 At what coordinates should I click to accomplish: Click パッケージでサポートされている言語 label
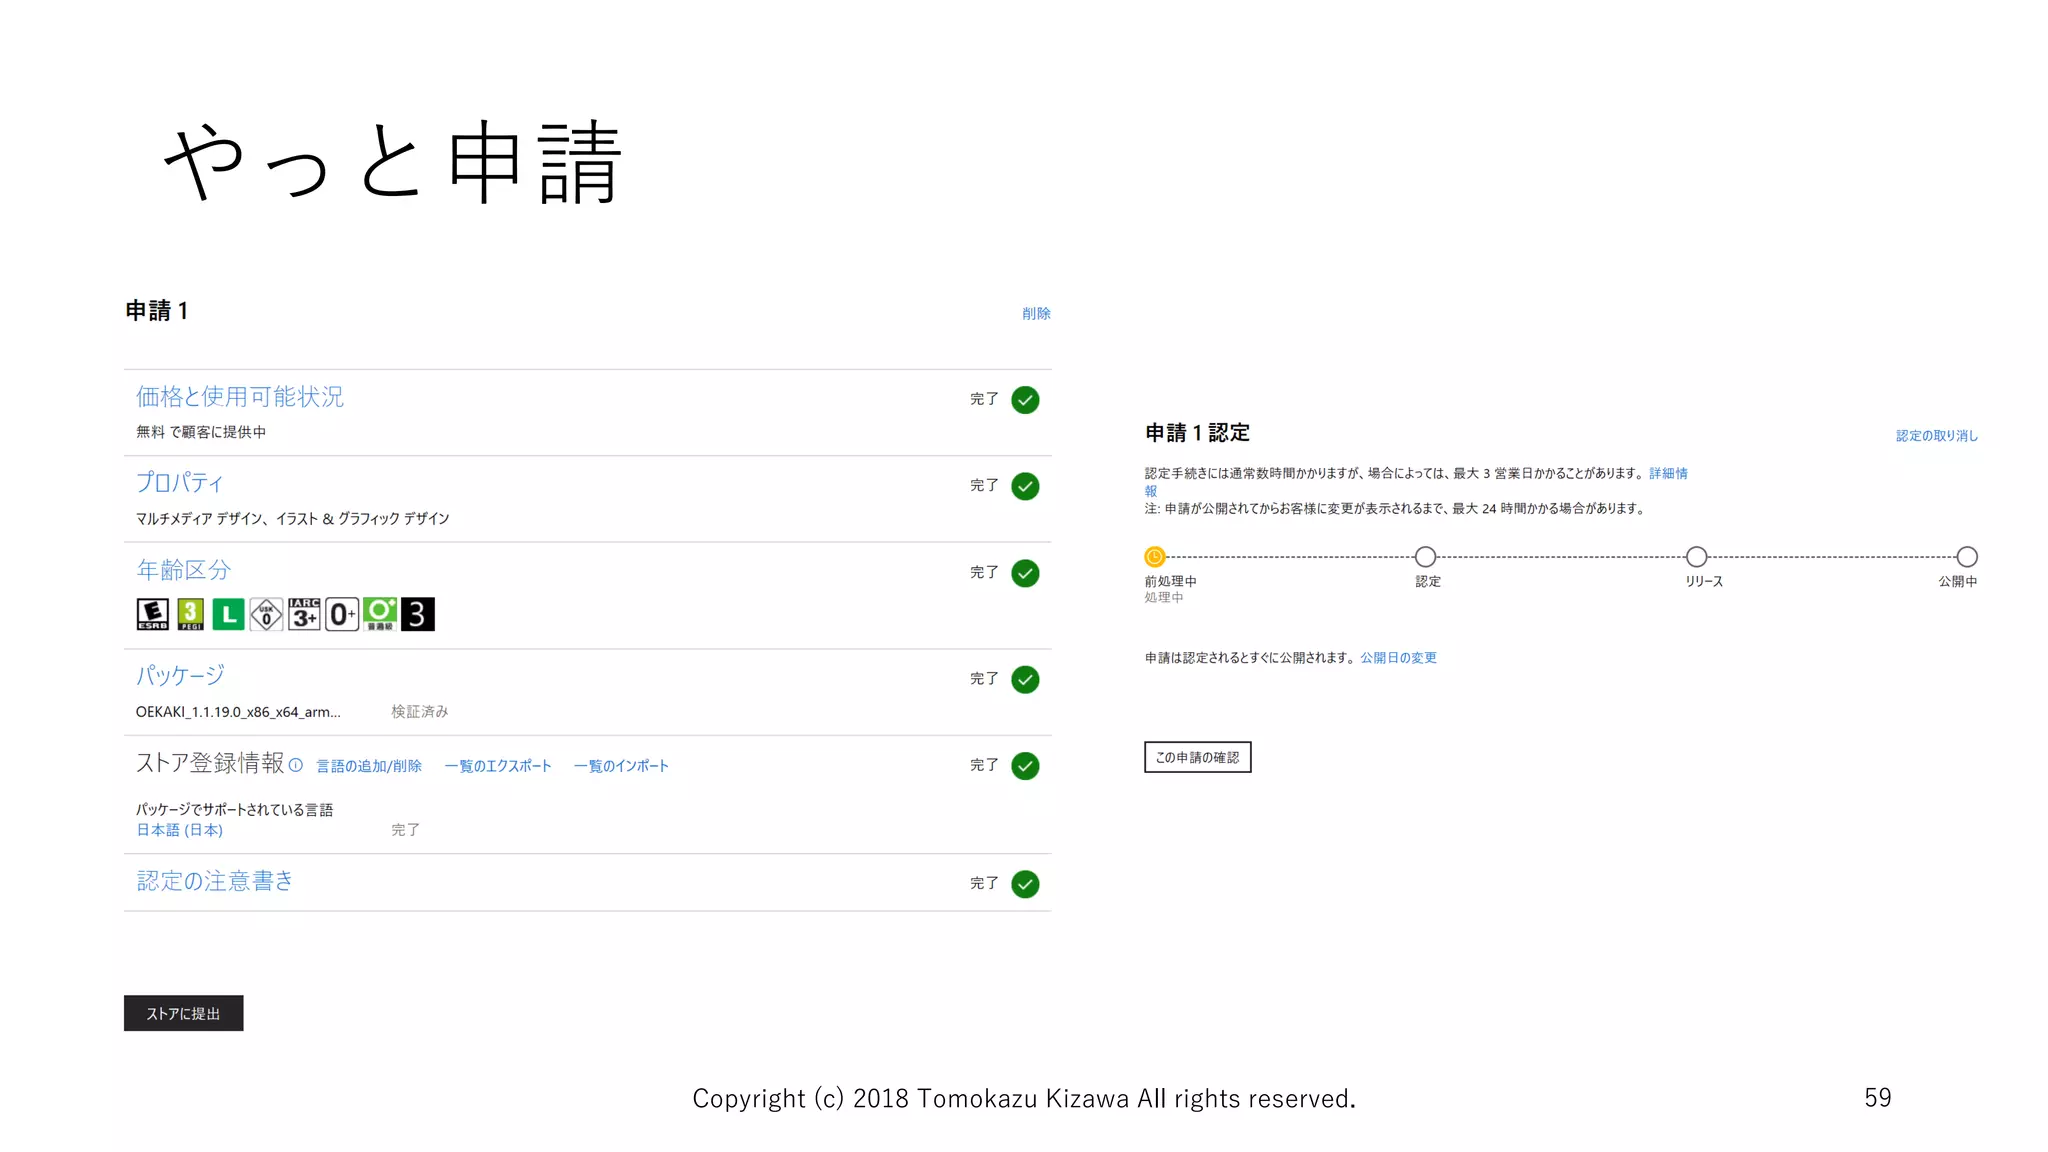(x=235, y=810)
